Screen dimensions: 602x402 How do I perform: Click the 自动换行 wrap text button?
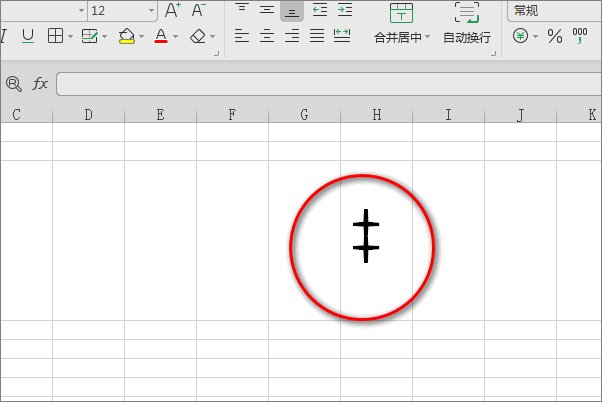pyautogui.click(x=467, y=23)
